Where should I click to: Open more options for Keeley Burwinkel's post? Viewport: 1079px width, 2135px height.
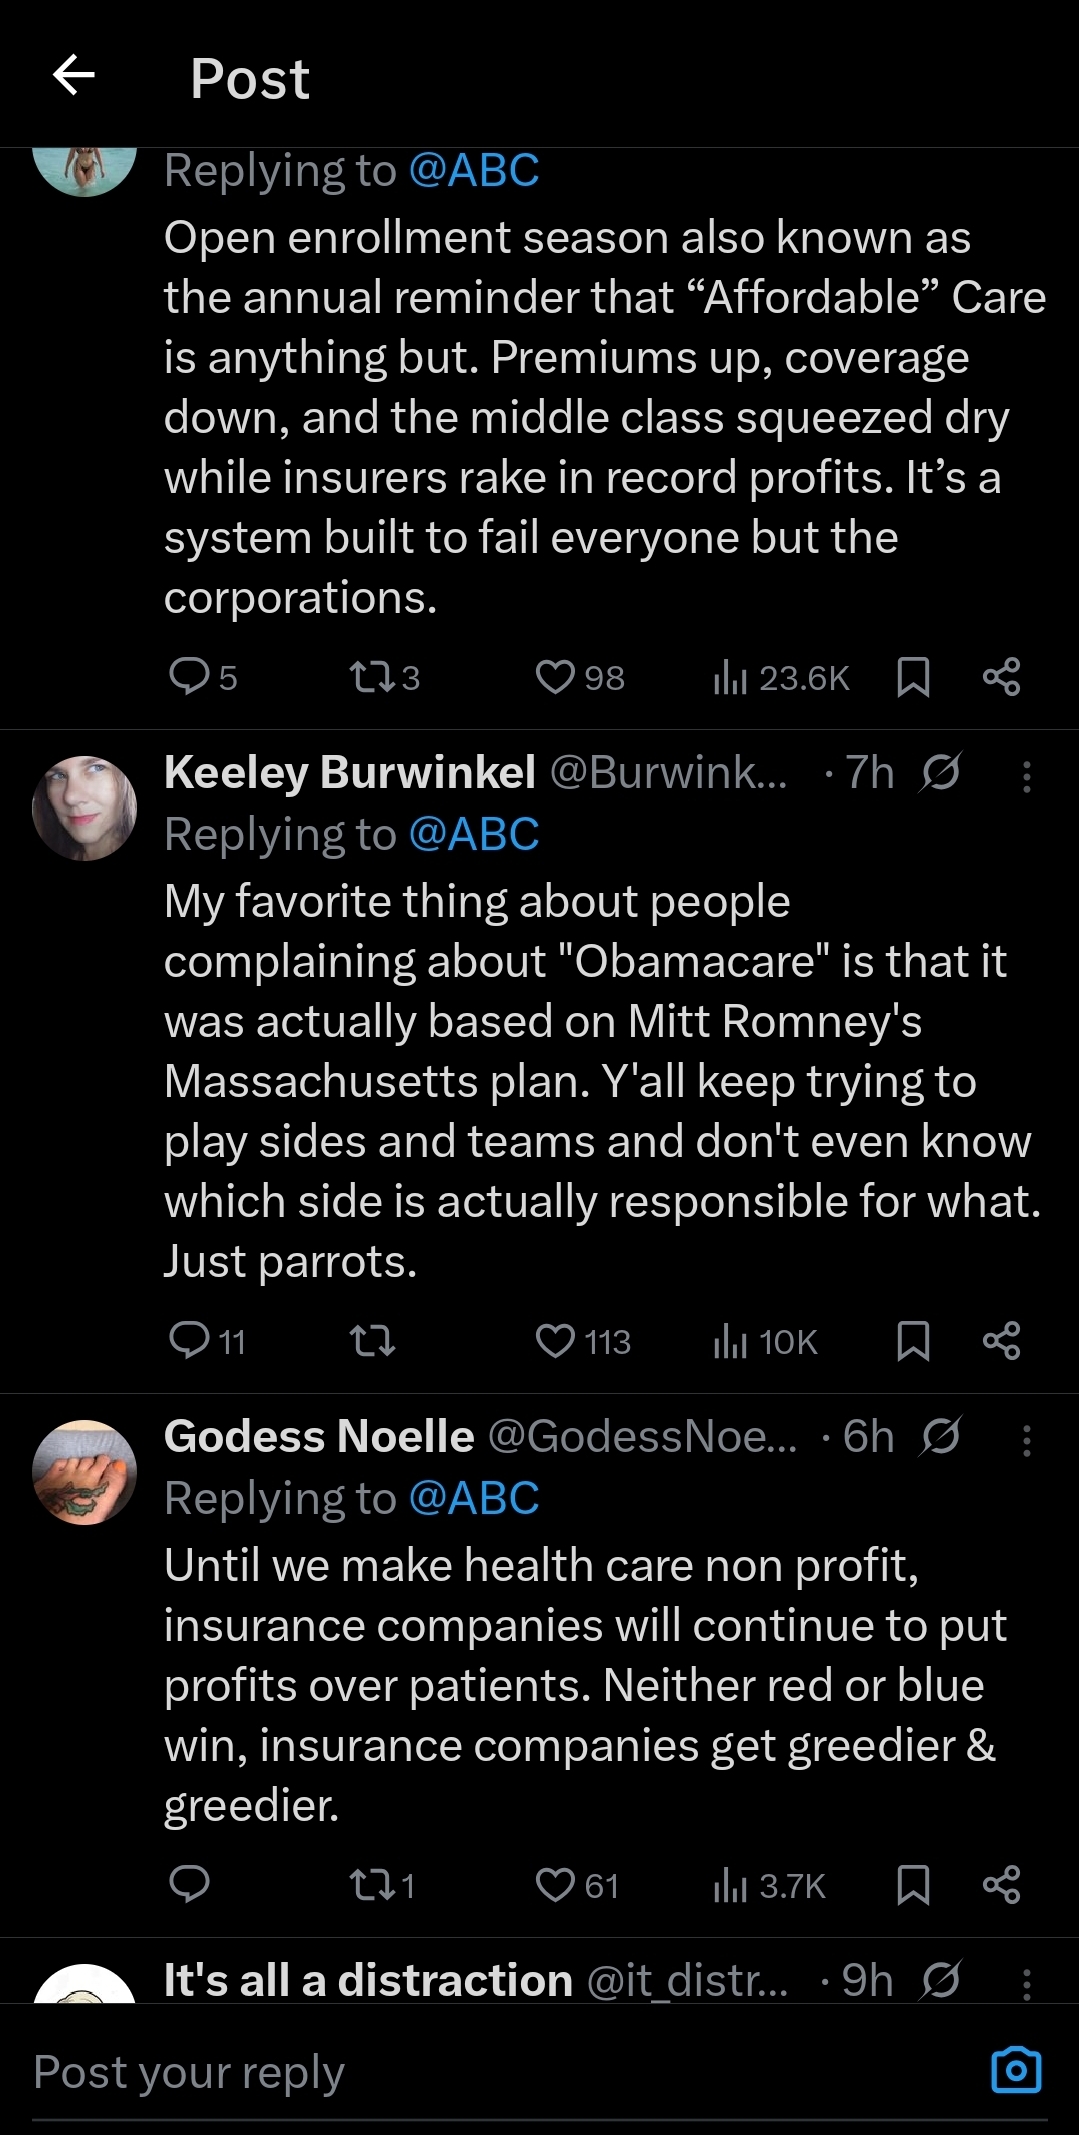tap(1026, 776)
